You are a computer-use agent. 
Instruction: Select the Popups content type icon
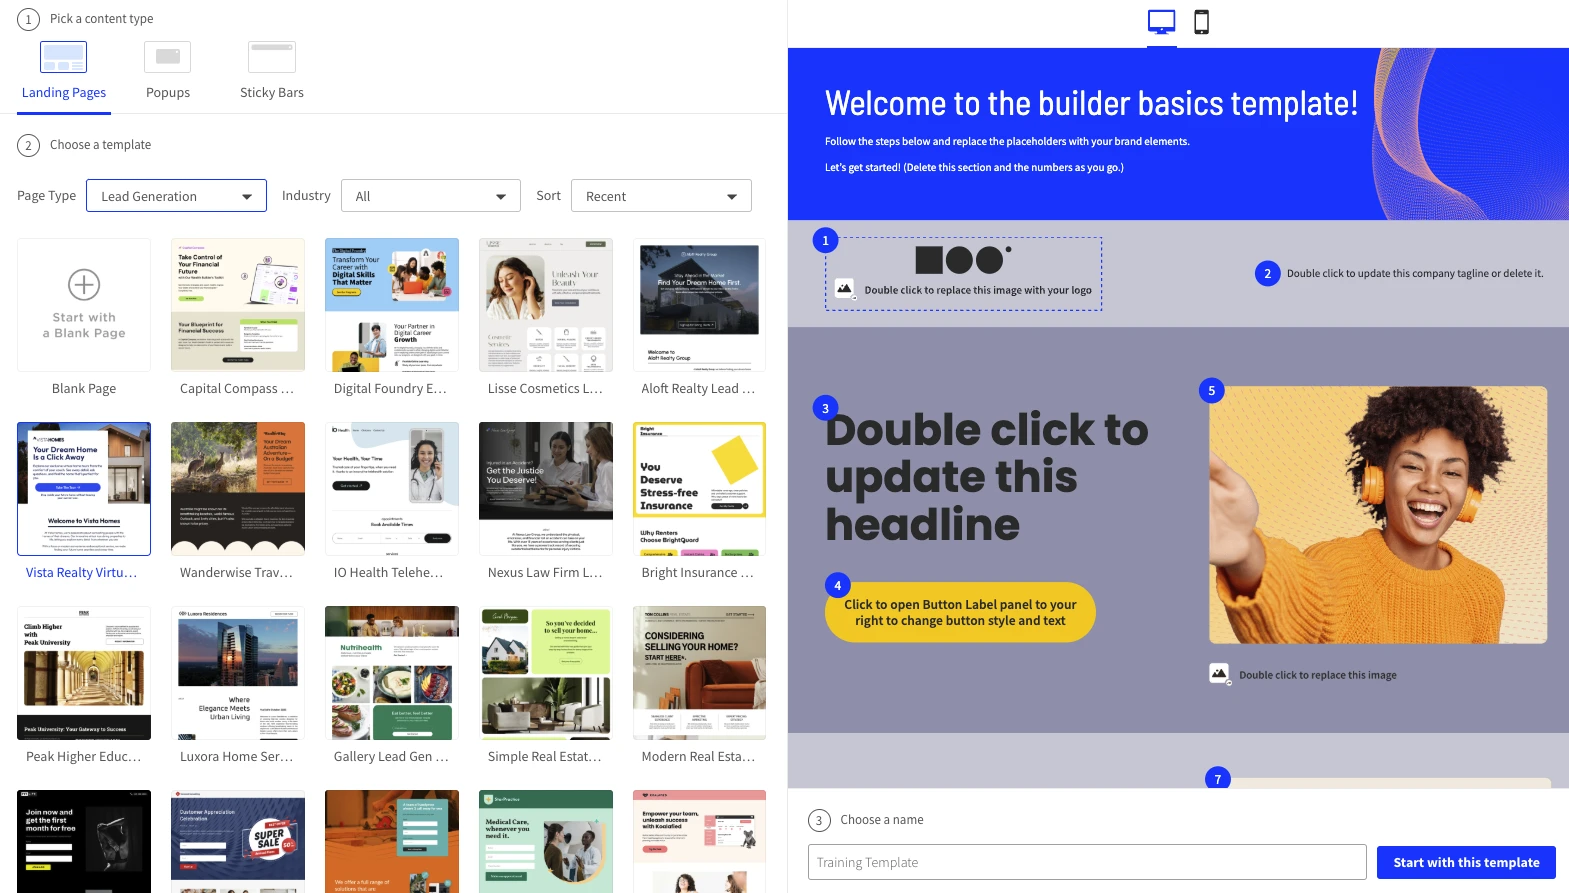[x=167, y=57]
